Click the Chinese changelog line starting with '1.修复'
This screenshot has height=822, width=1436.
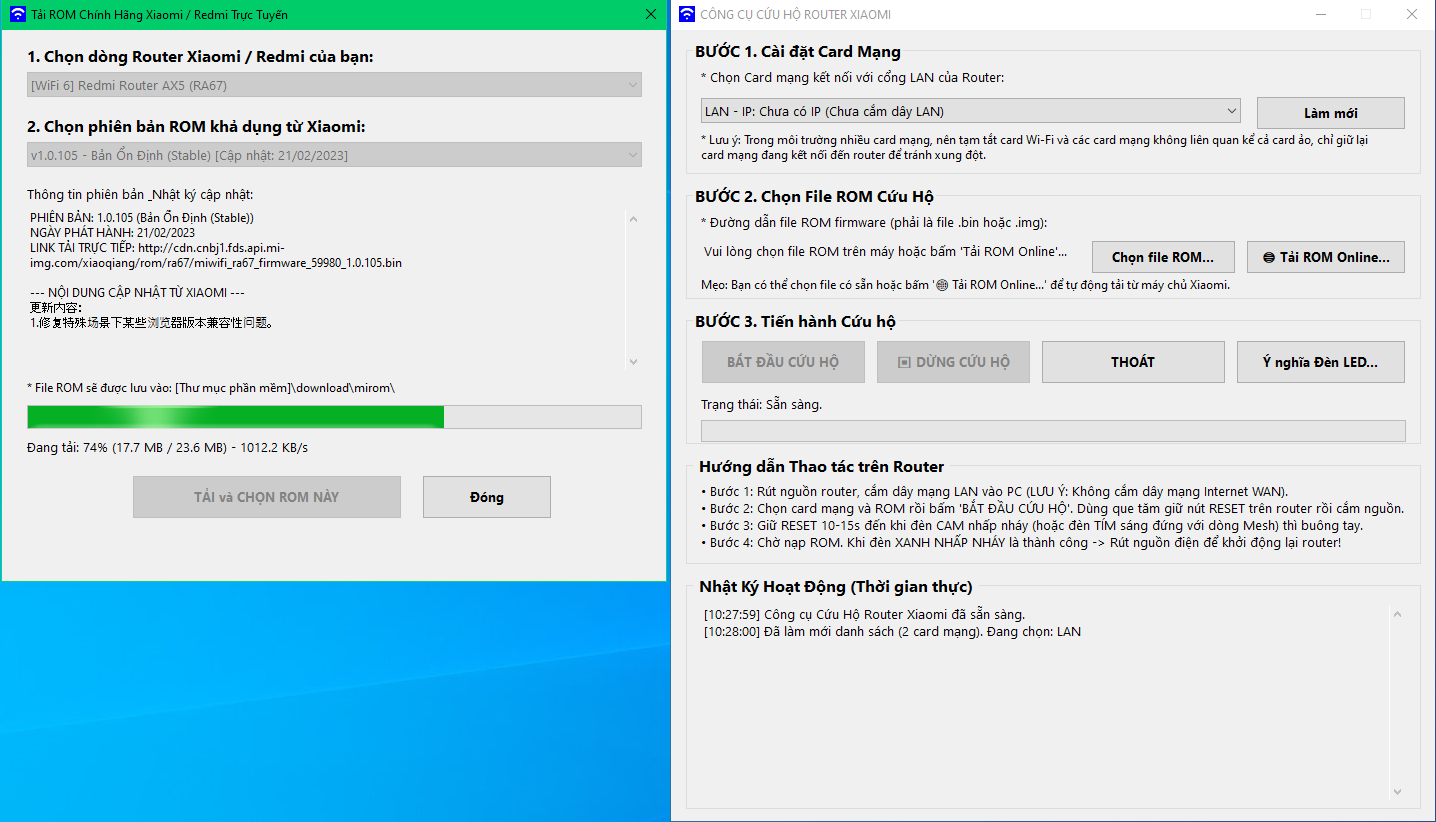(x=151, y=323)
